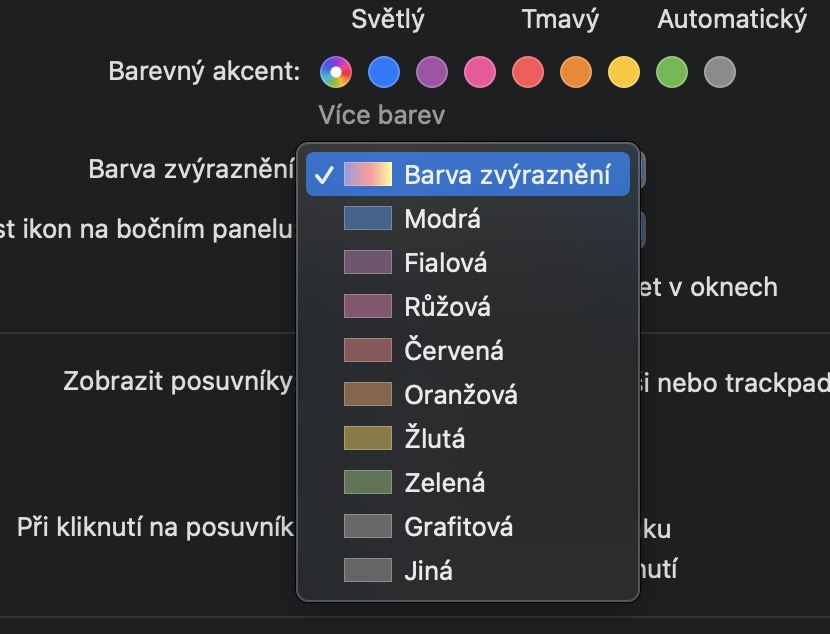This screenshot has height=634, width=830.
Task: Choose Modrá from the highlight menu
Action: (x=442, y=219)
